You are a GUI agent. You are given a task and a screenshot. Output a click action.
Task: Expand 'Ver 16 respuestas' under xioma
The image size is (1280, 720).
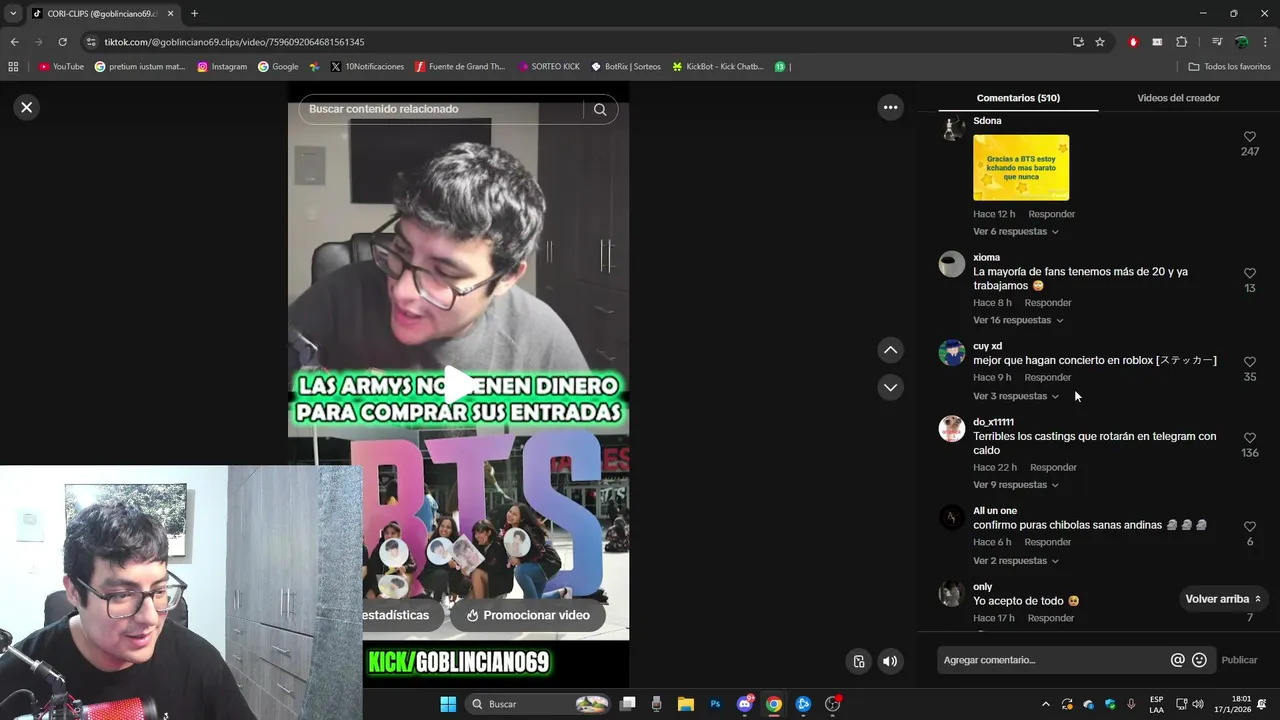[x=1018, y=321]
